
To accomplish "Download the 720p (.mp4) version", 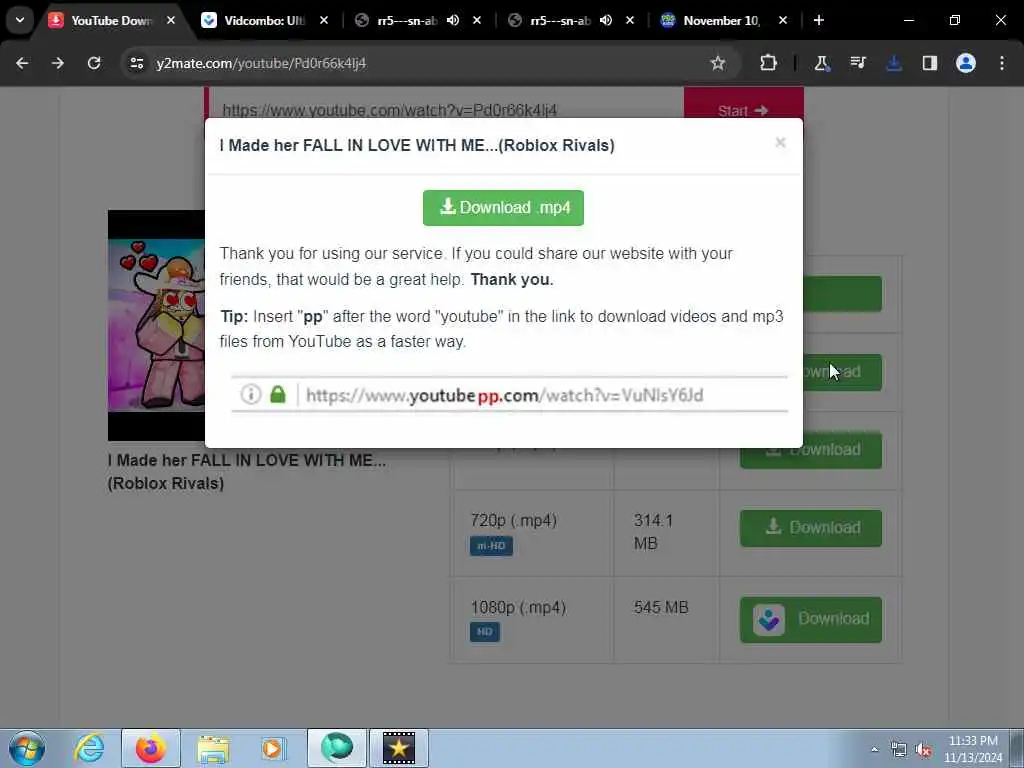I will pos(810,528).
